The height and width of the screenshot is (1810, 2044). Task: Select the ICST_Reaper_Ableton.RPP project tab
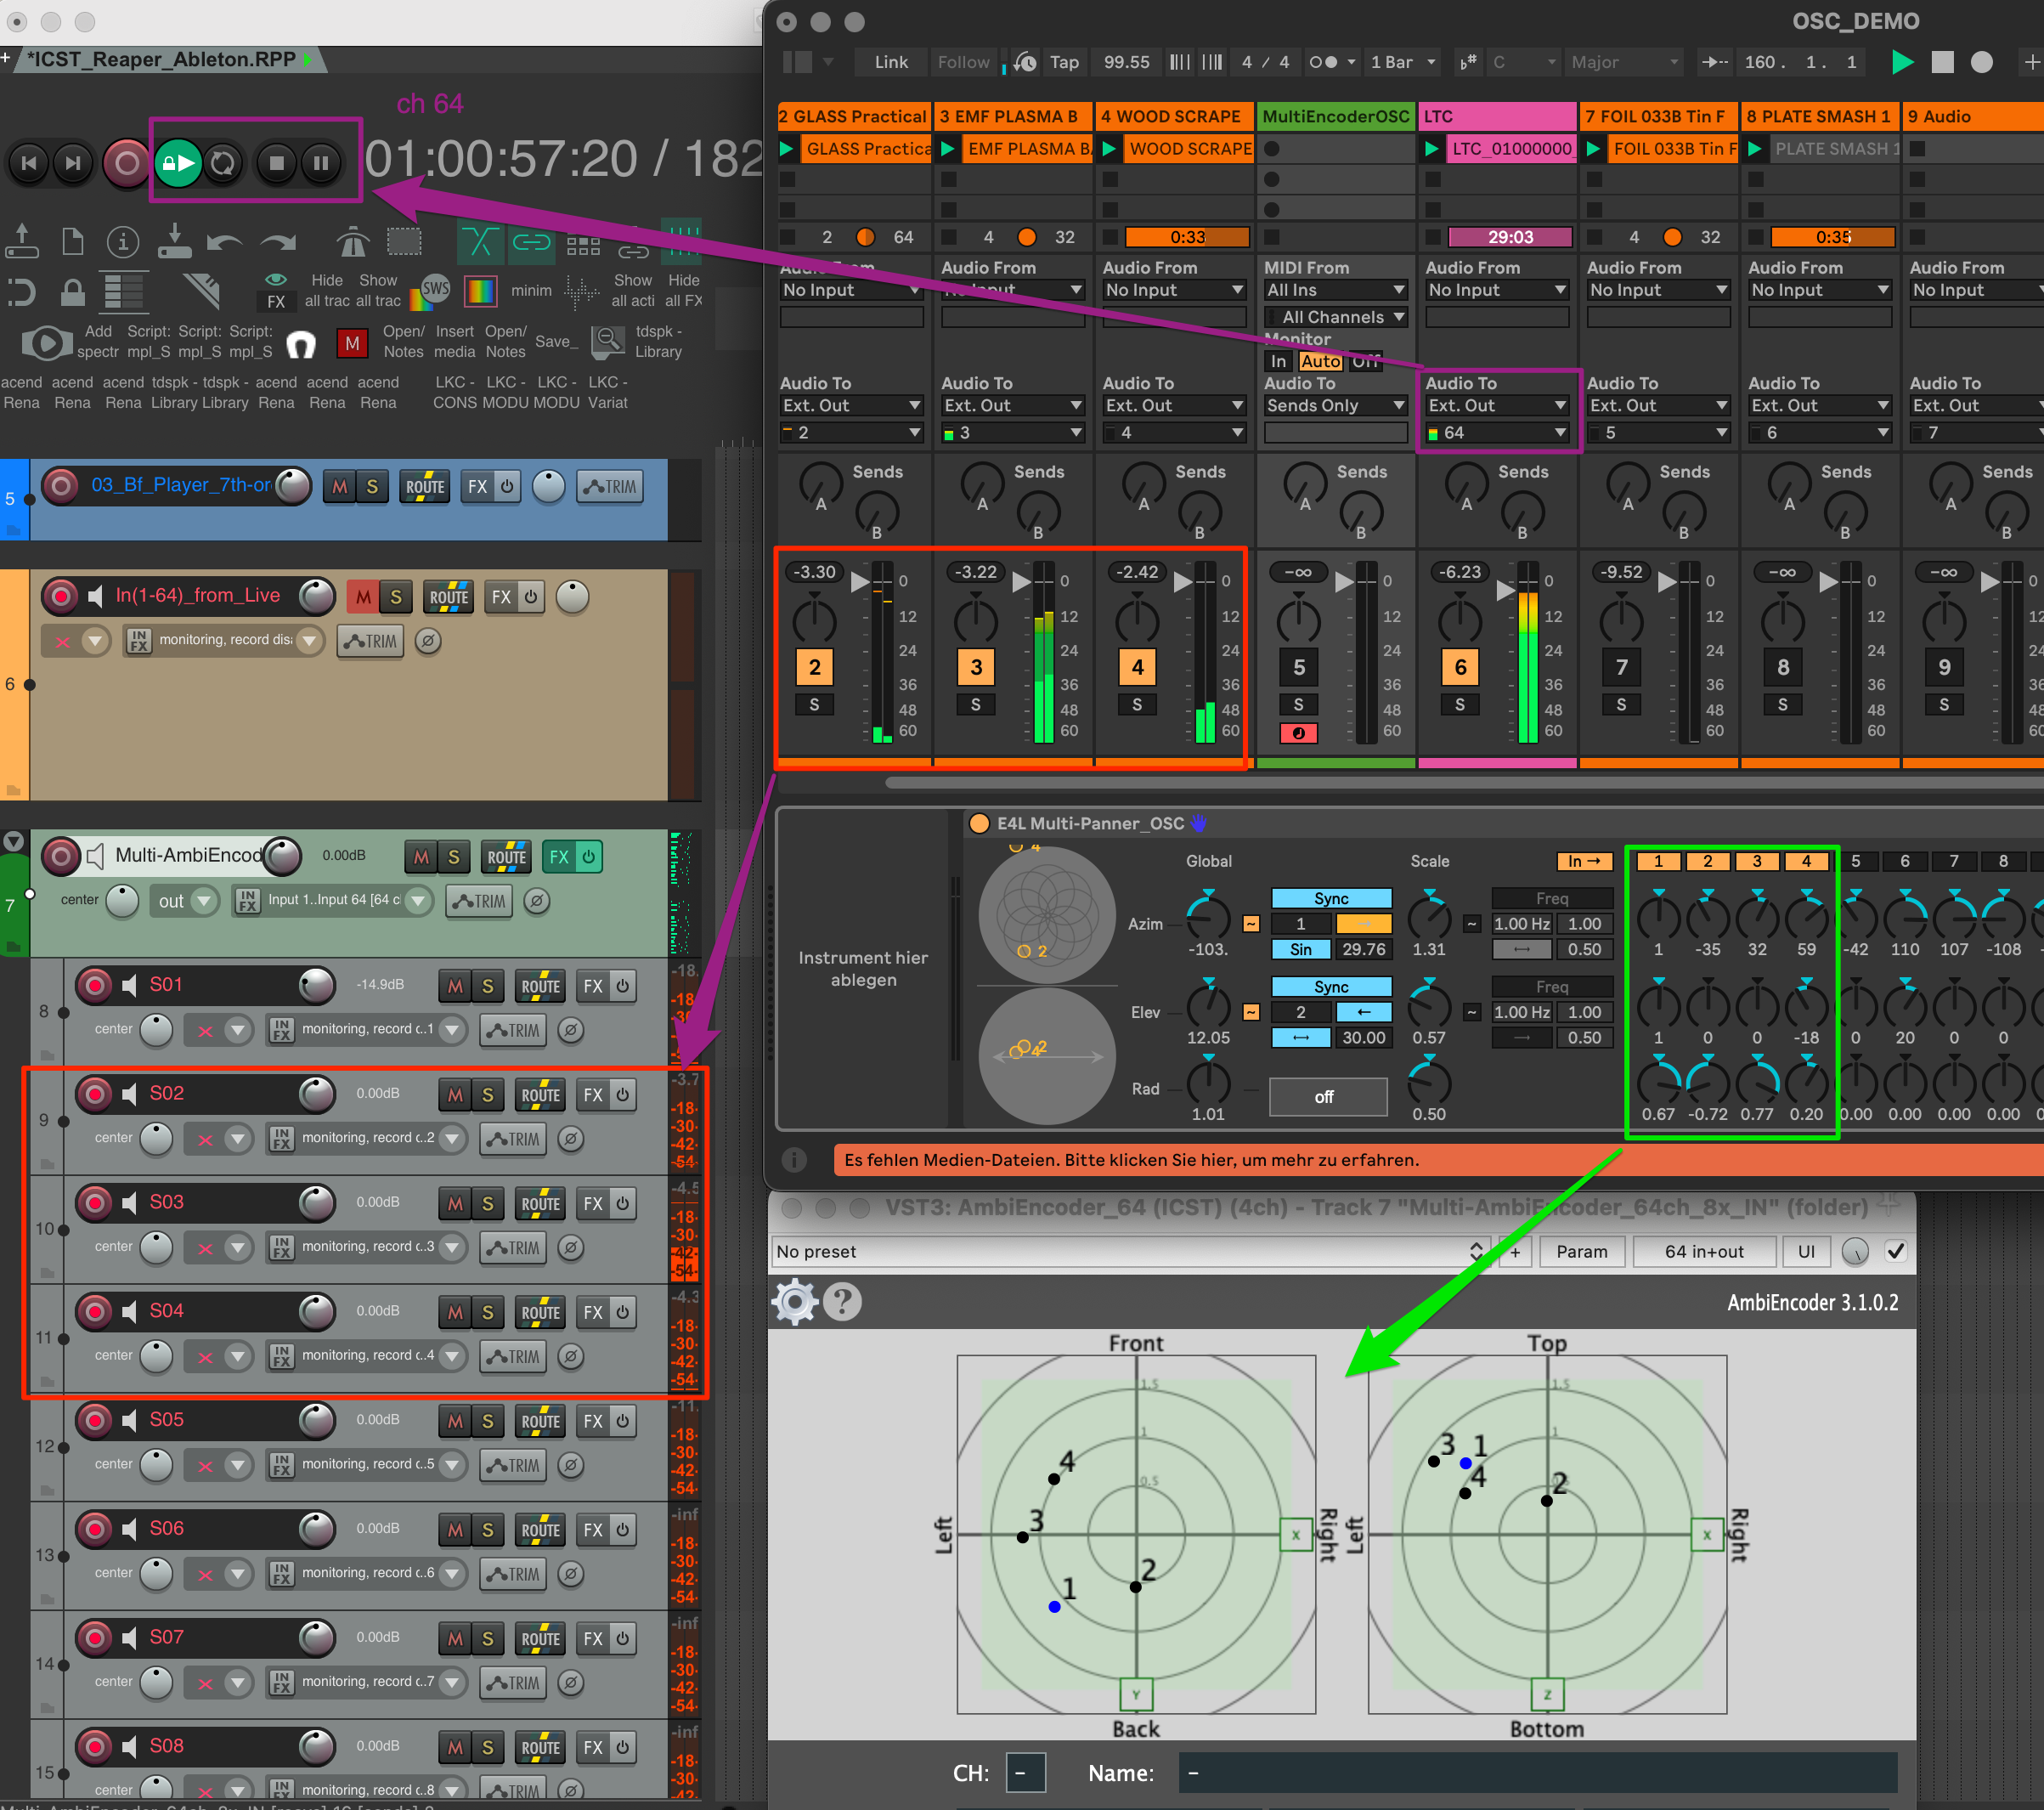[x=162, y=60]
